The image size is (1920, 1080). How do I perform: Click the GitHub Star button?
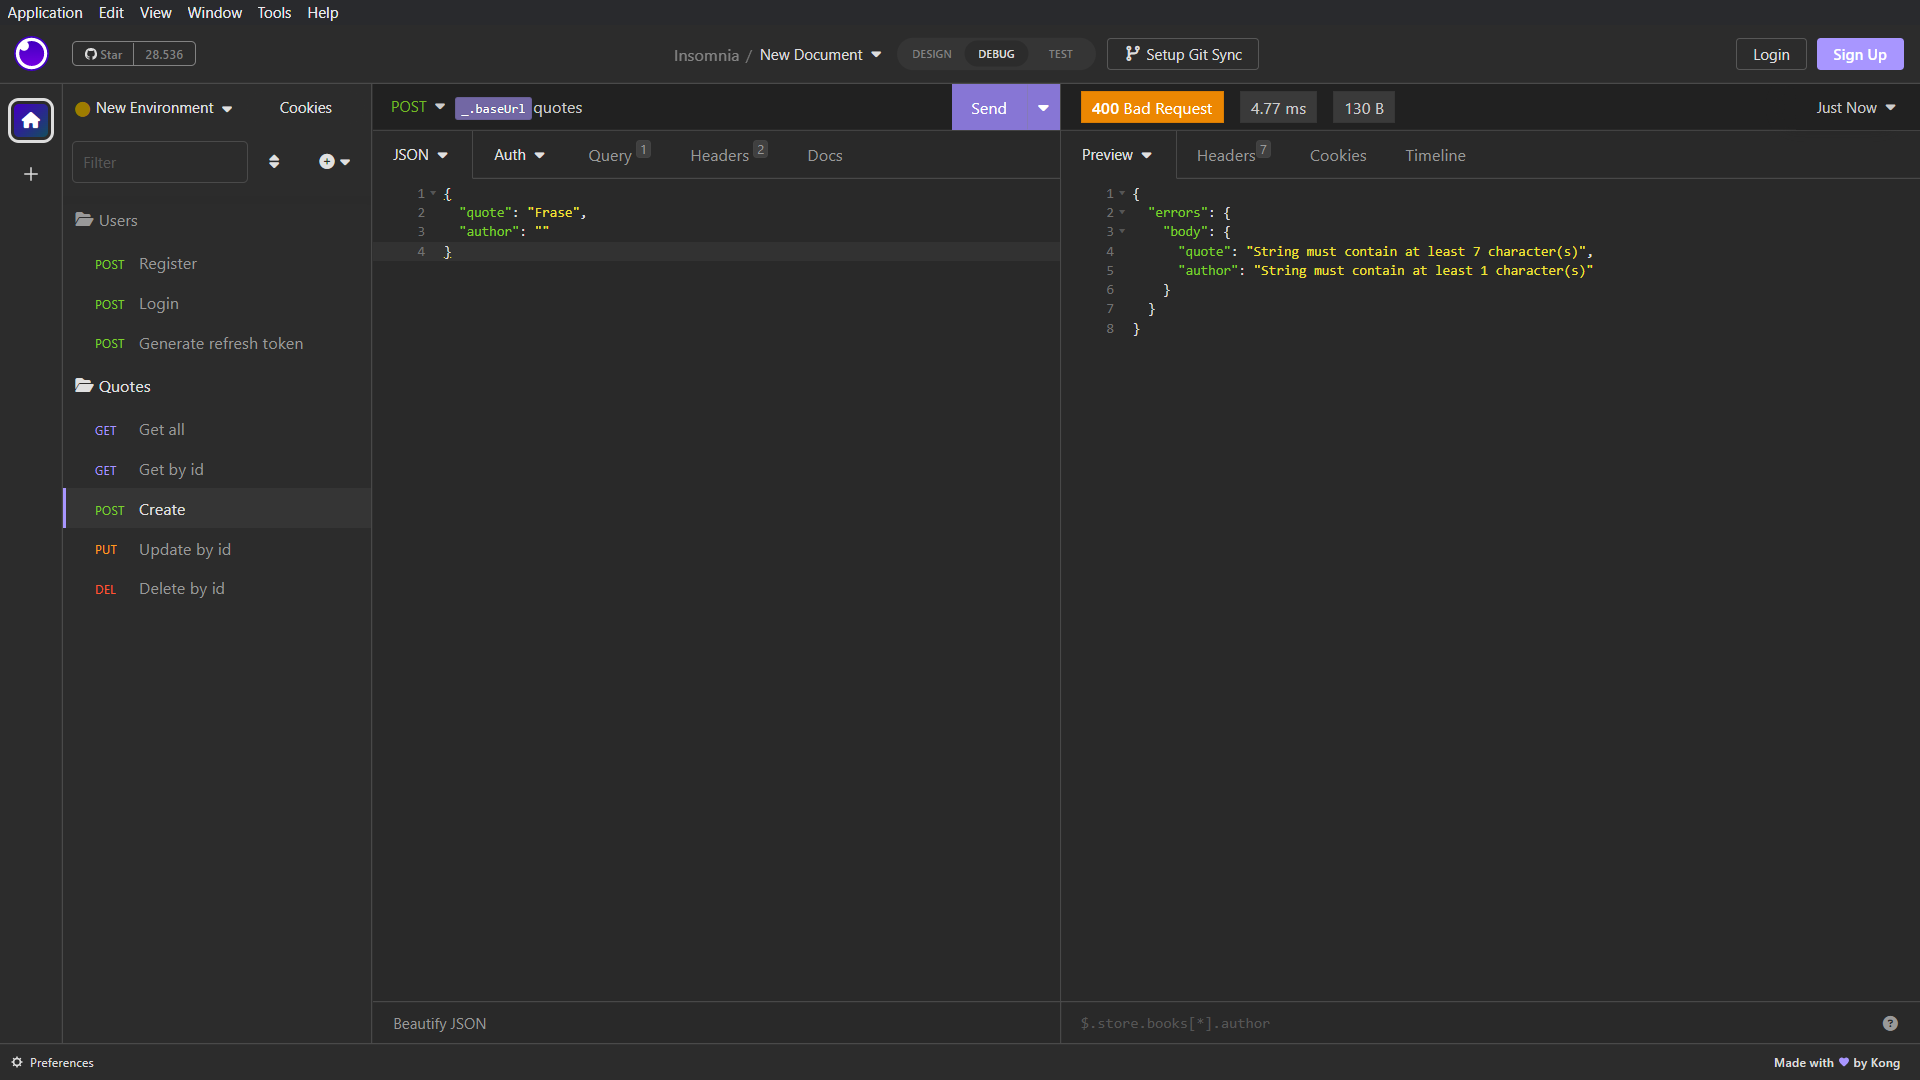[x=103, y=54]
